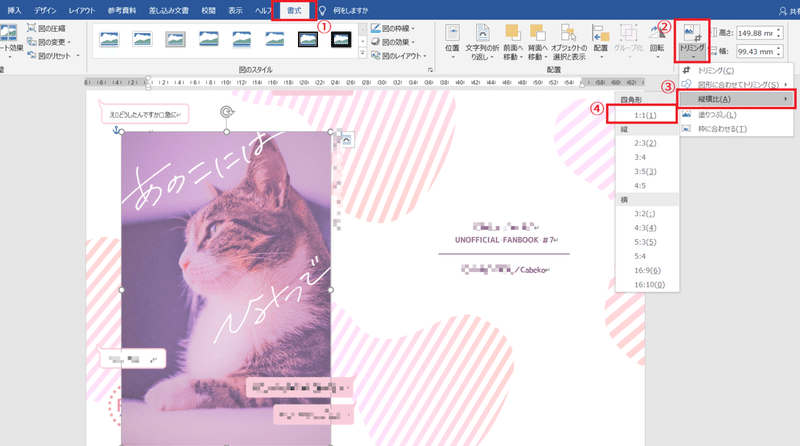Click the 何をしますか search box
The height and width of the screenshot is (446, 800).
(350, 10)
